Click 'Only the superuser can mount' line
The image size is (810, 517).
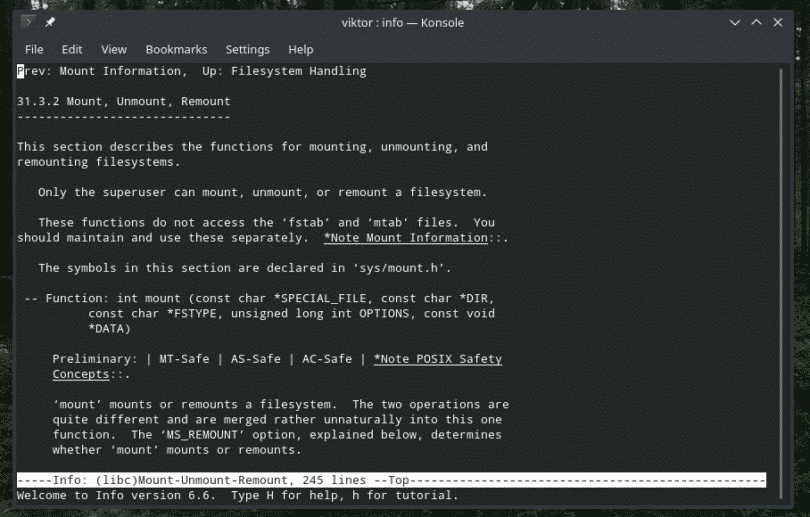click(262, 192)
